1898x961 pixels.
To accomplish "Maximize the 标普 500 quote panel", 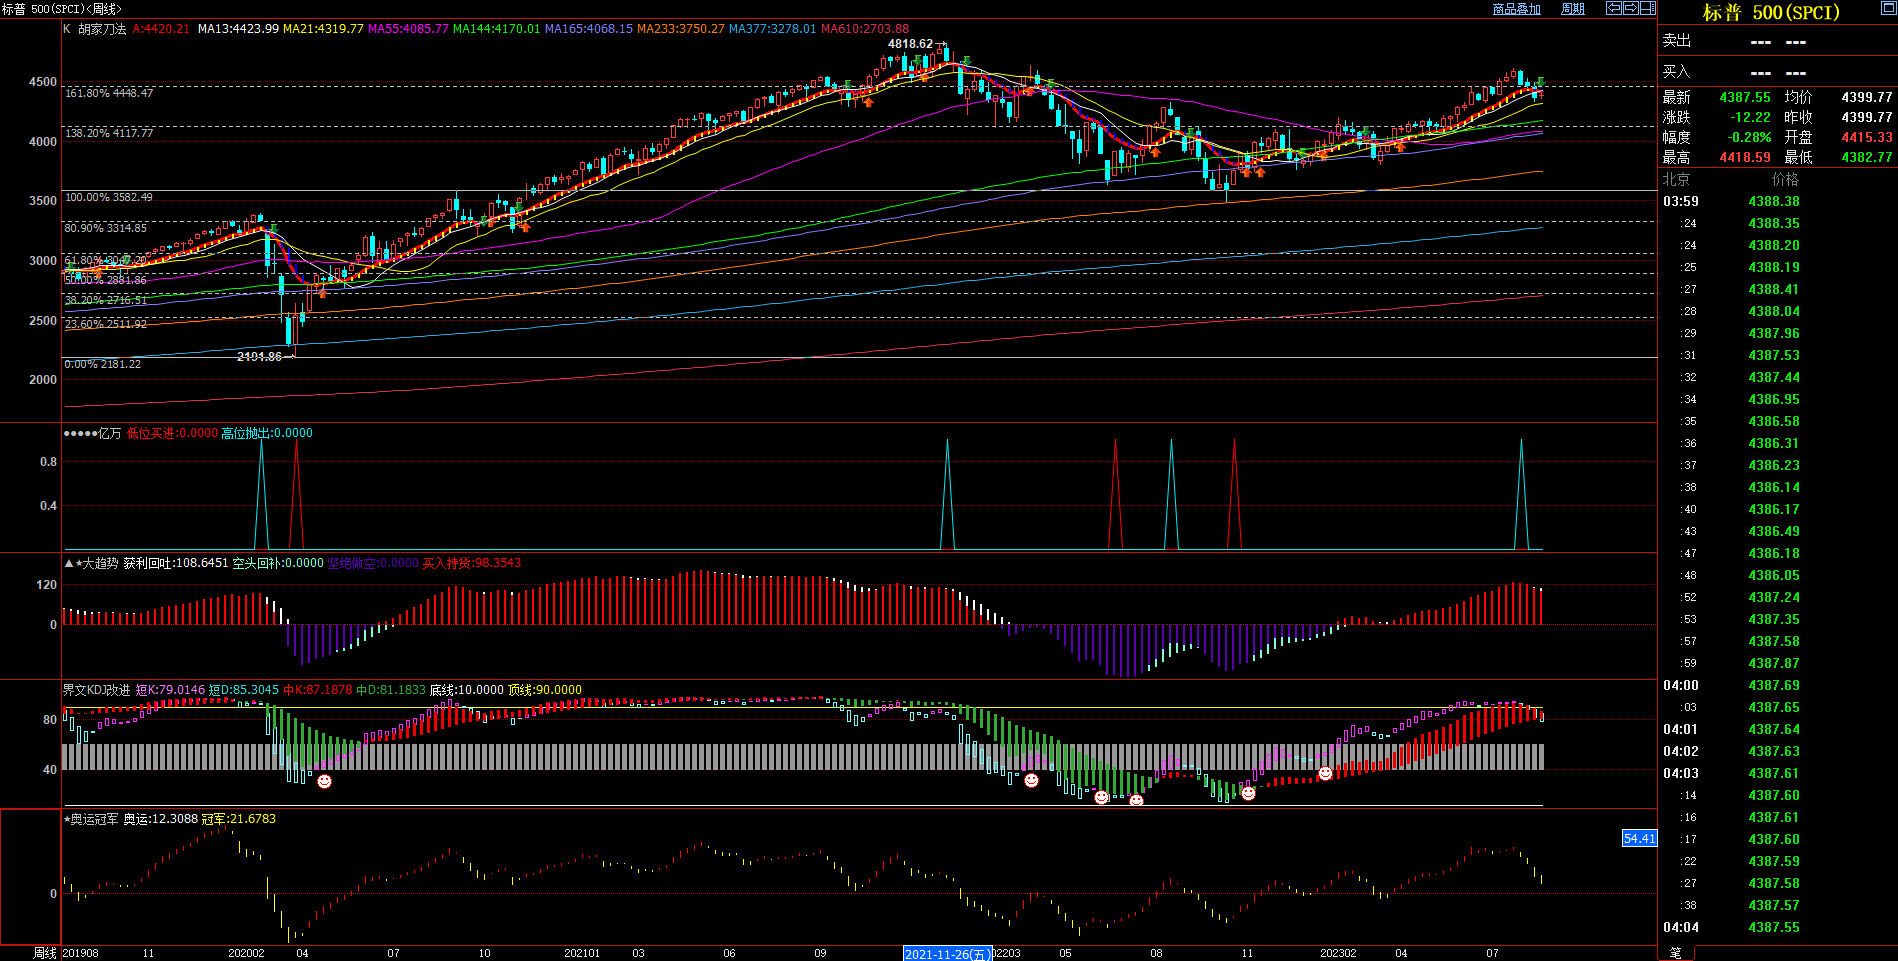I will (x=1888, y=9).
